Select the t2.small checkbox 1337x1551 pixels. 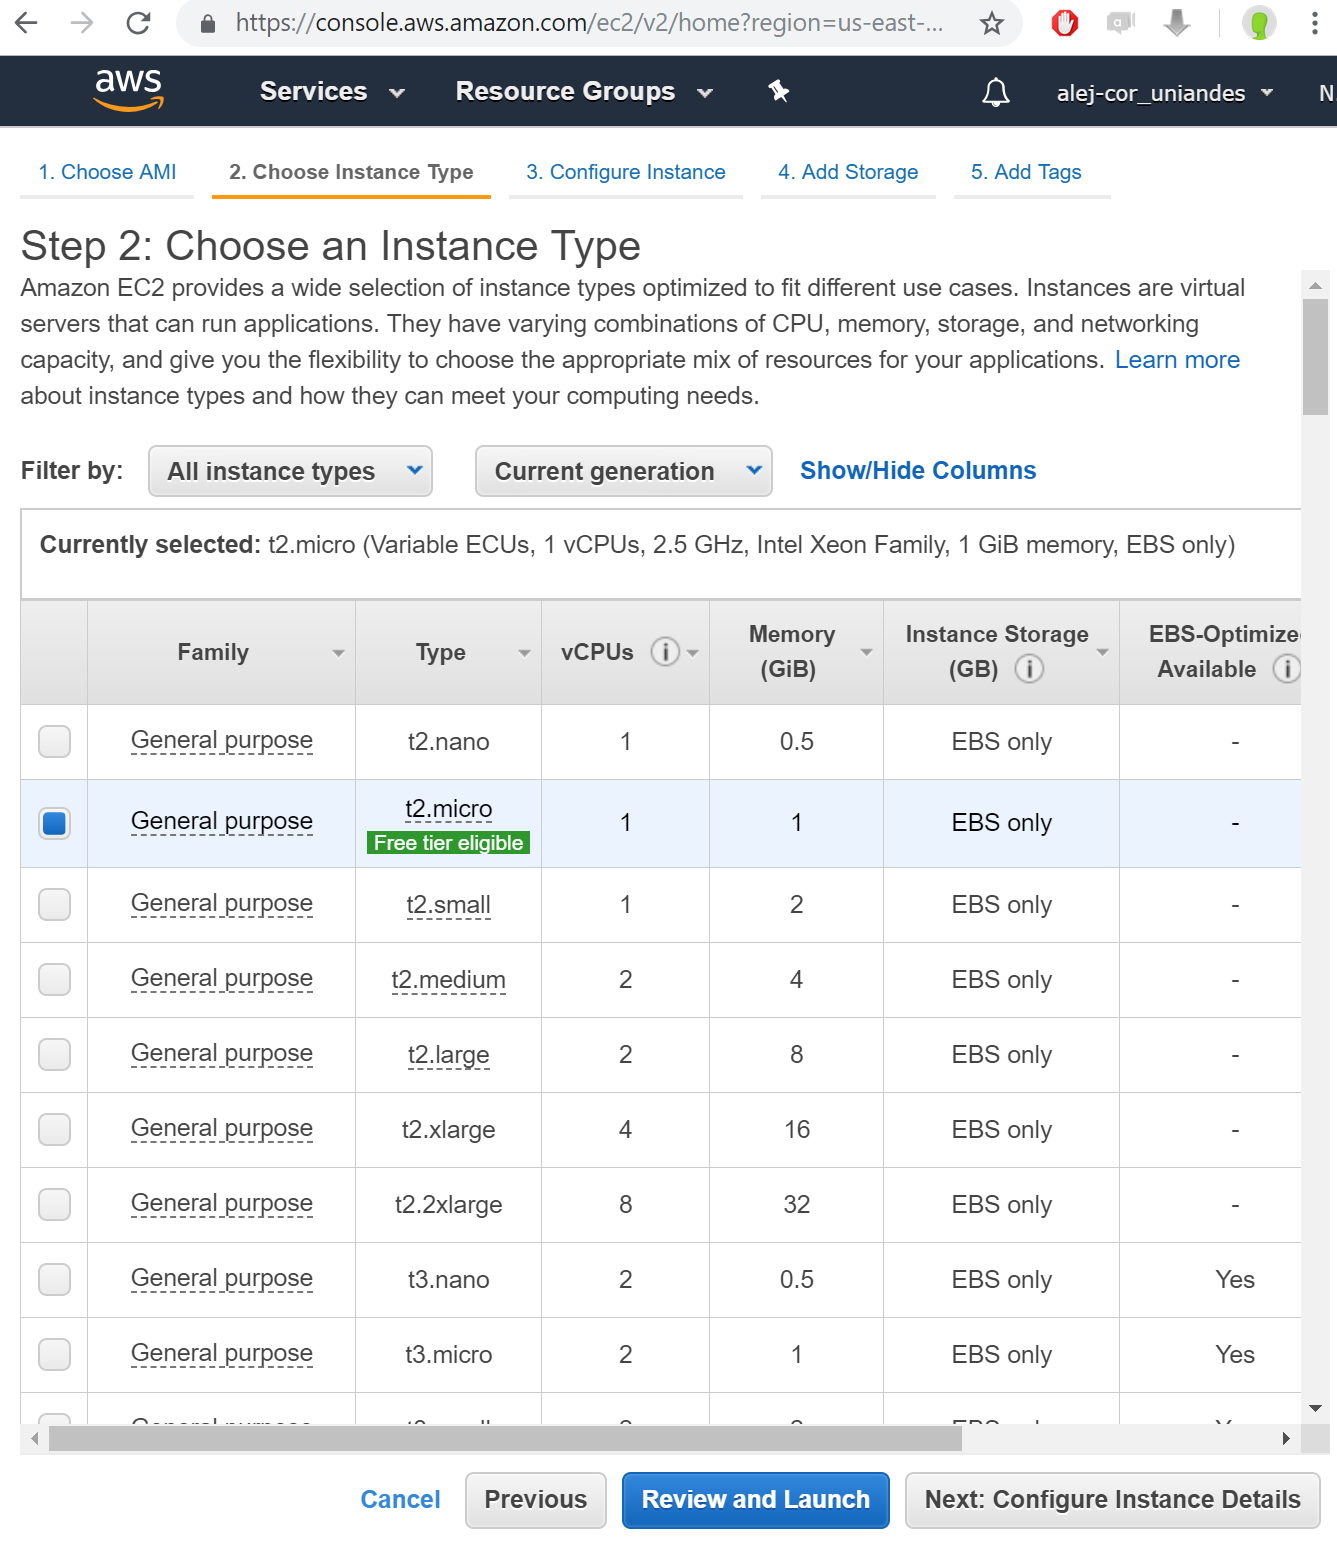[x=54, y=904]
